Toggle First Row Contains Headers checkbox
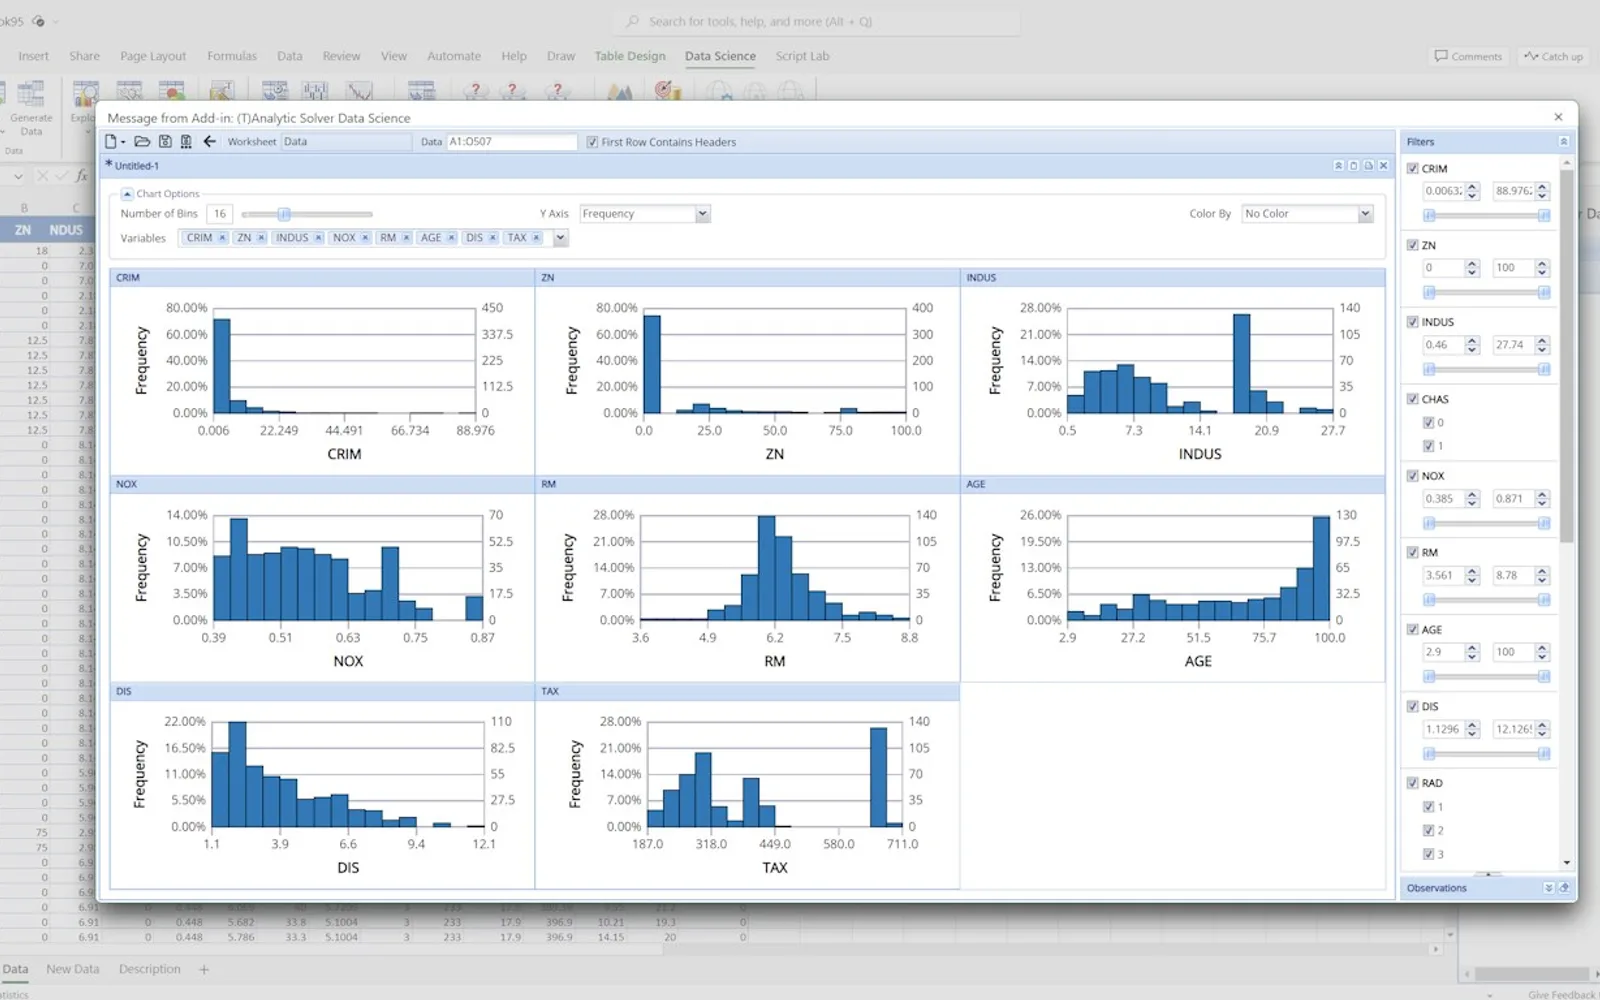 point(592,142)
